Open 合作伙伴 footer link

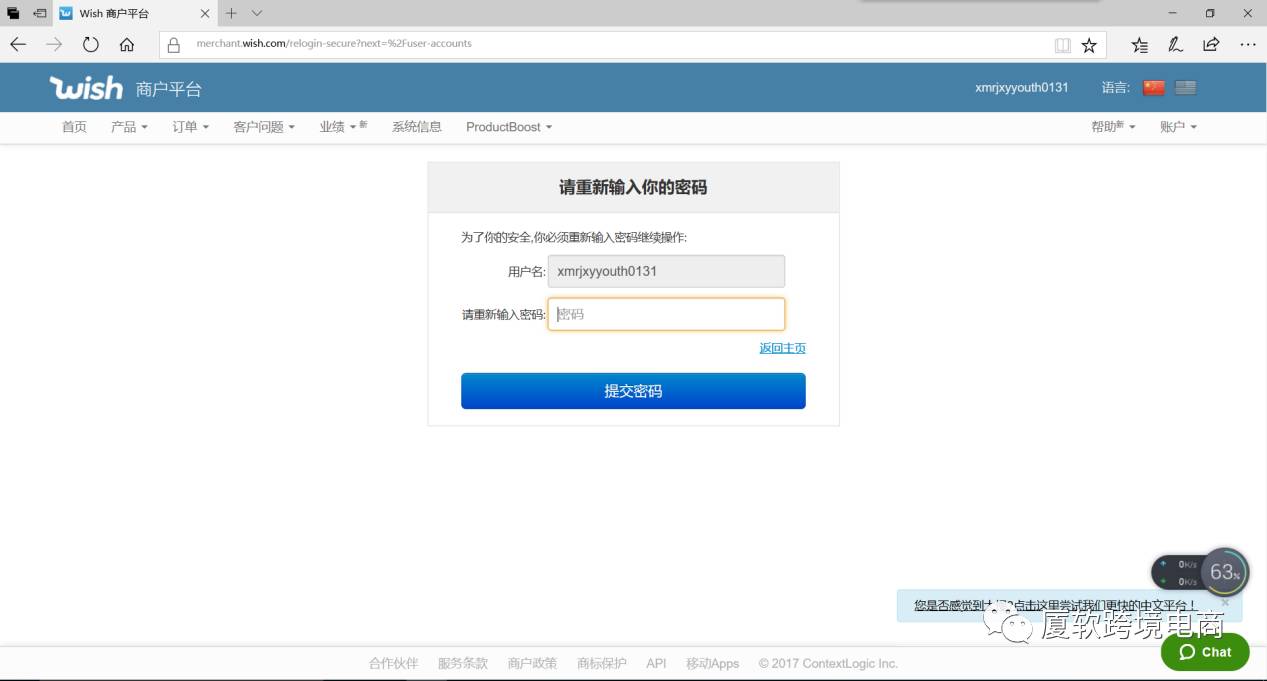tap(393, 663)
